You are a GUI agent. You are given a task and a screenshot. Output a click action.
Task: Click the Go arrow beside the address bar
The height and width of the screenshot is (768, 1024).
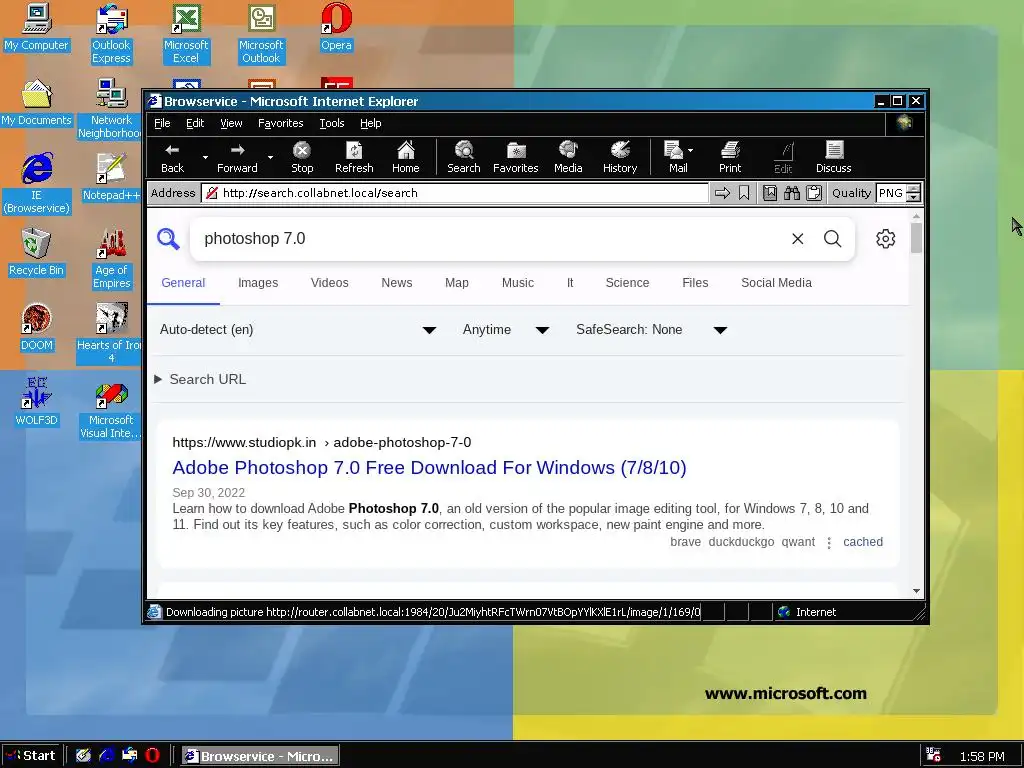(722, 193)
